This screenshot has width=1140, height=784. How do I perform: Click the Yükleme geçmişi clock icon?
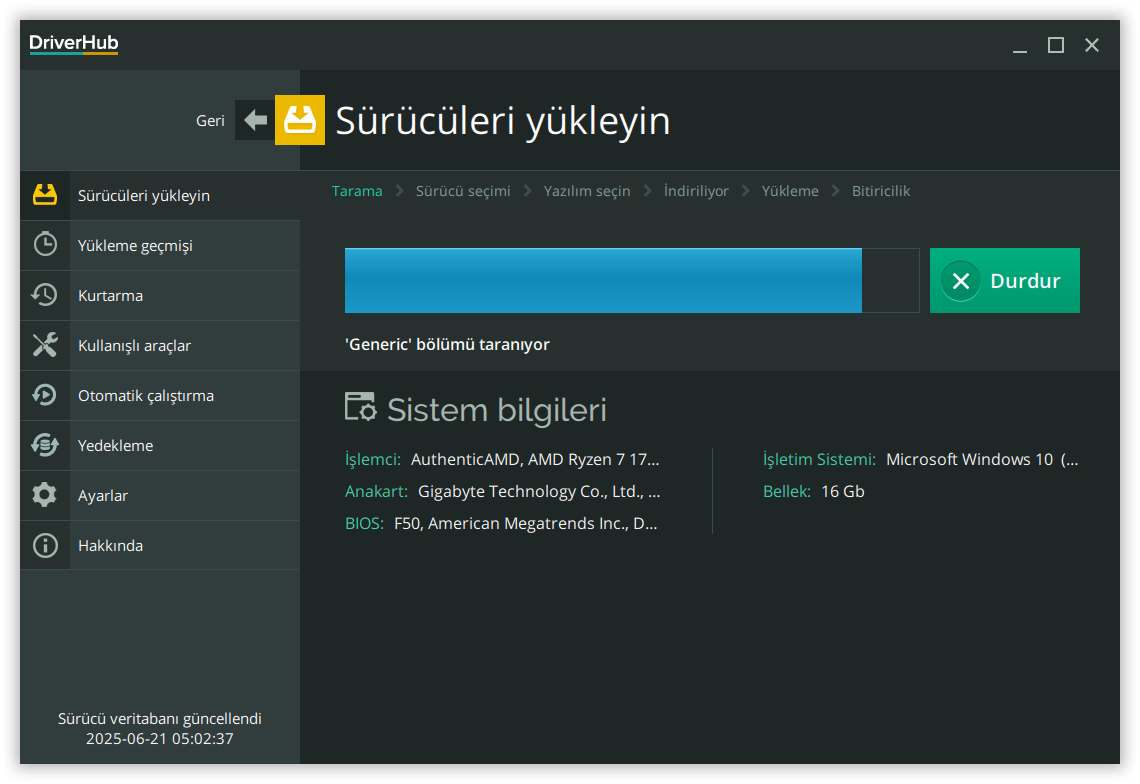point(45,244)
